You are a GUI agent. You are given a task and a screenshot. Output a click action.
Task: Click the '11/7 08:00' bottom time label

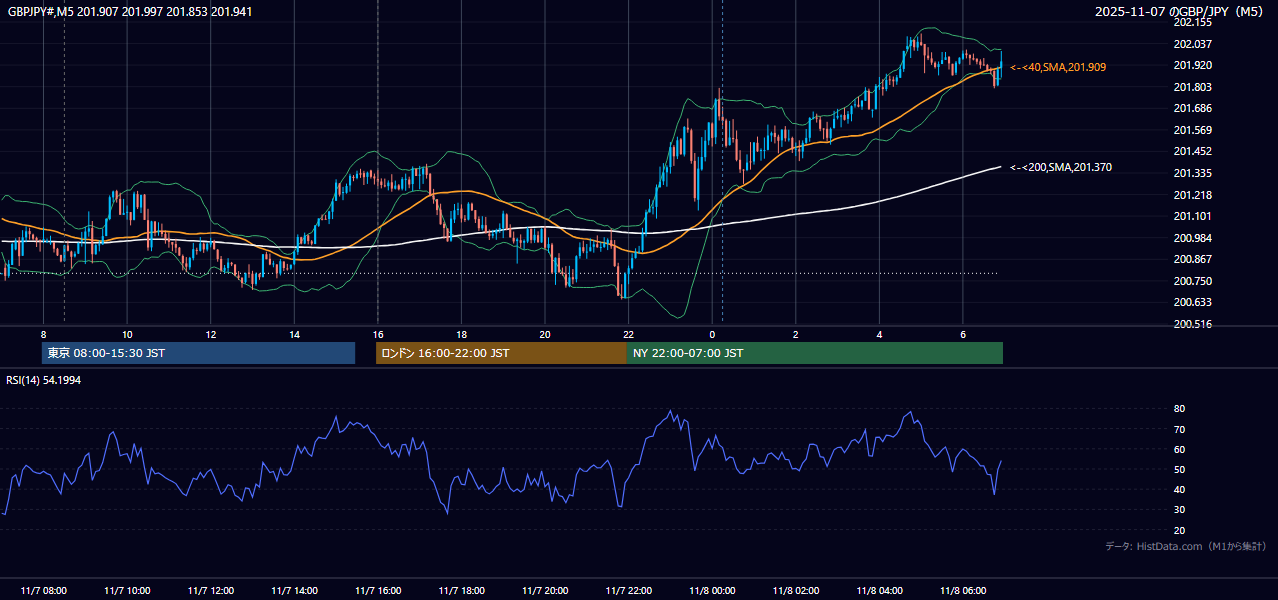click(x=43, y=591)
